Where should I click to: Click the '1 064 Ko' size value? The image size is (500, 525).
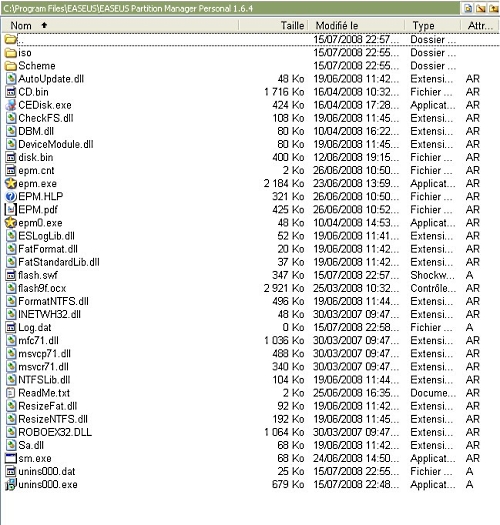tap(284, 432)
